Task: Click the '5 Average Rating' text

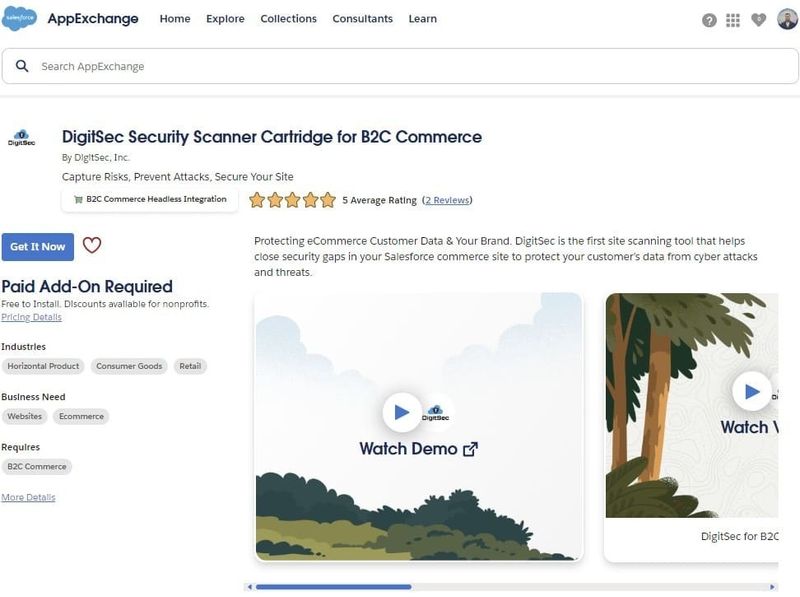Action: (x=379, y=200)
